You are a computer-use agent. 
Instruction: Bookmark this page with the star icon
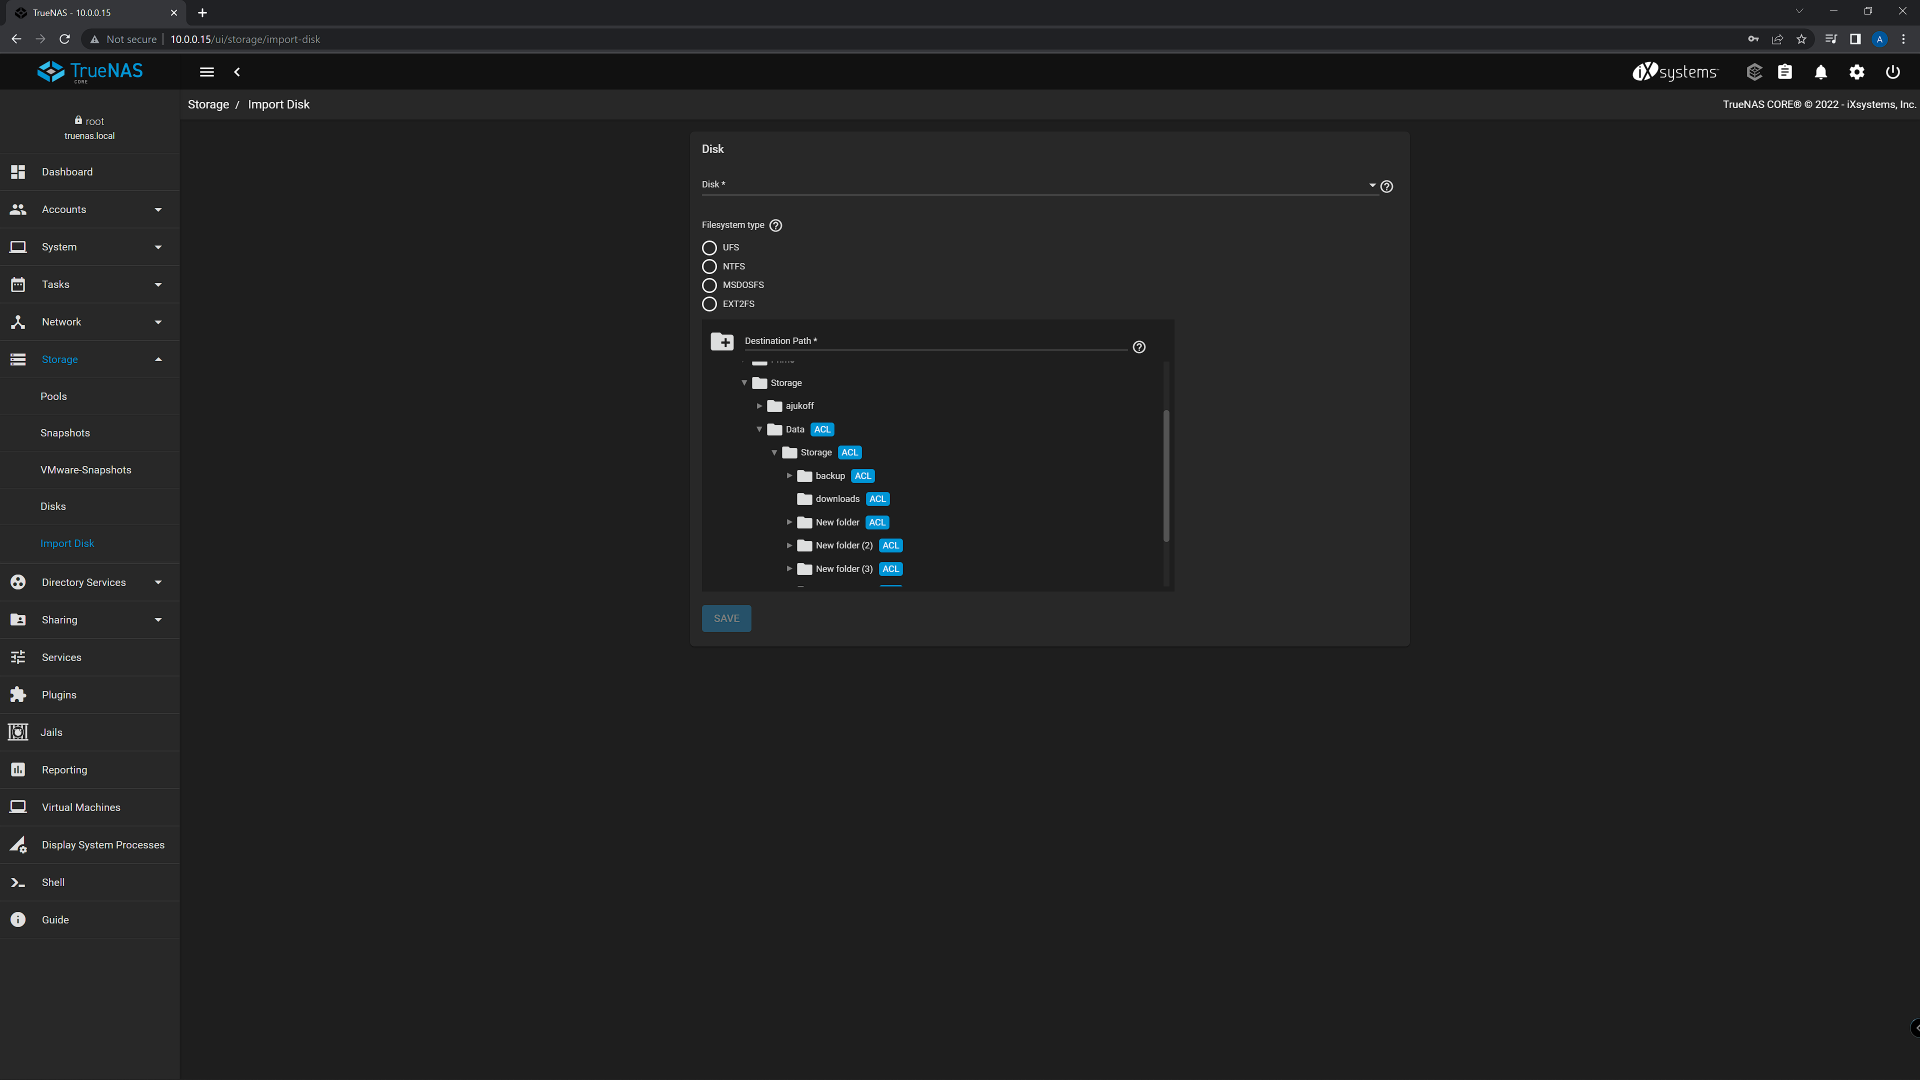[x=1802, y=39]
